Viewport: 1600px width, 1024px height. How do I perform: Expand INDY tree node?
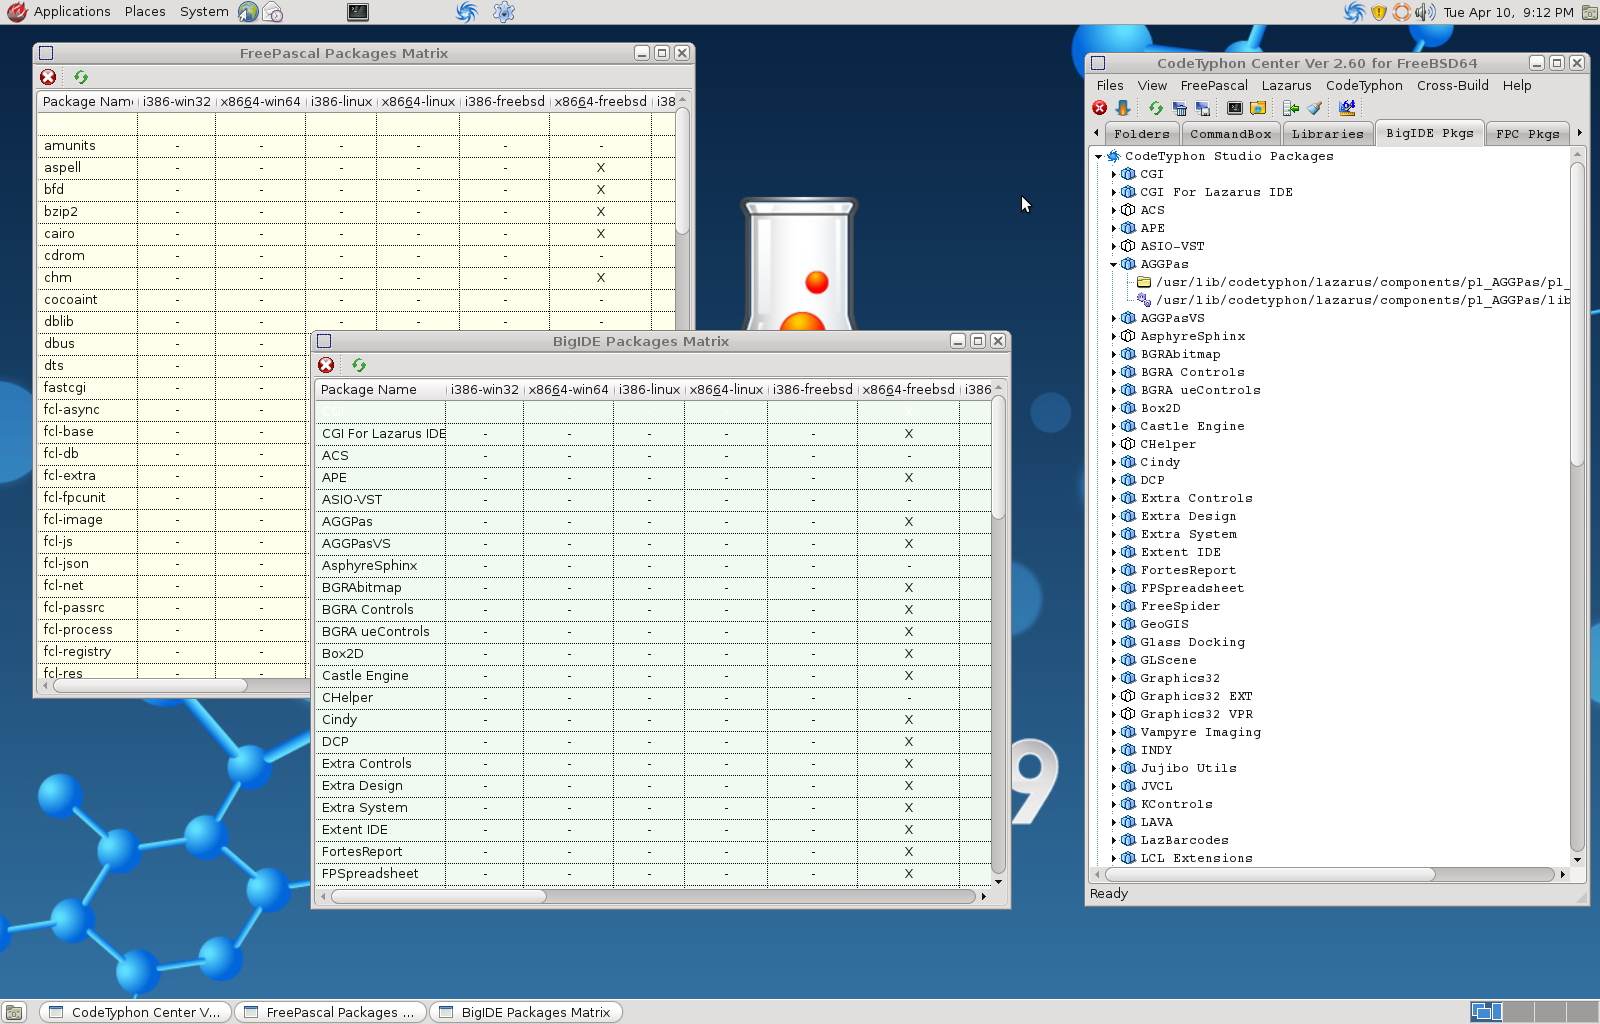click(1113, 750)
